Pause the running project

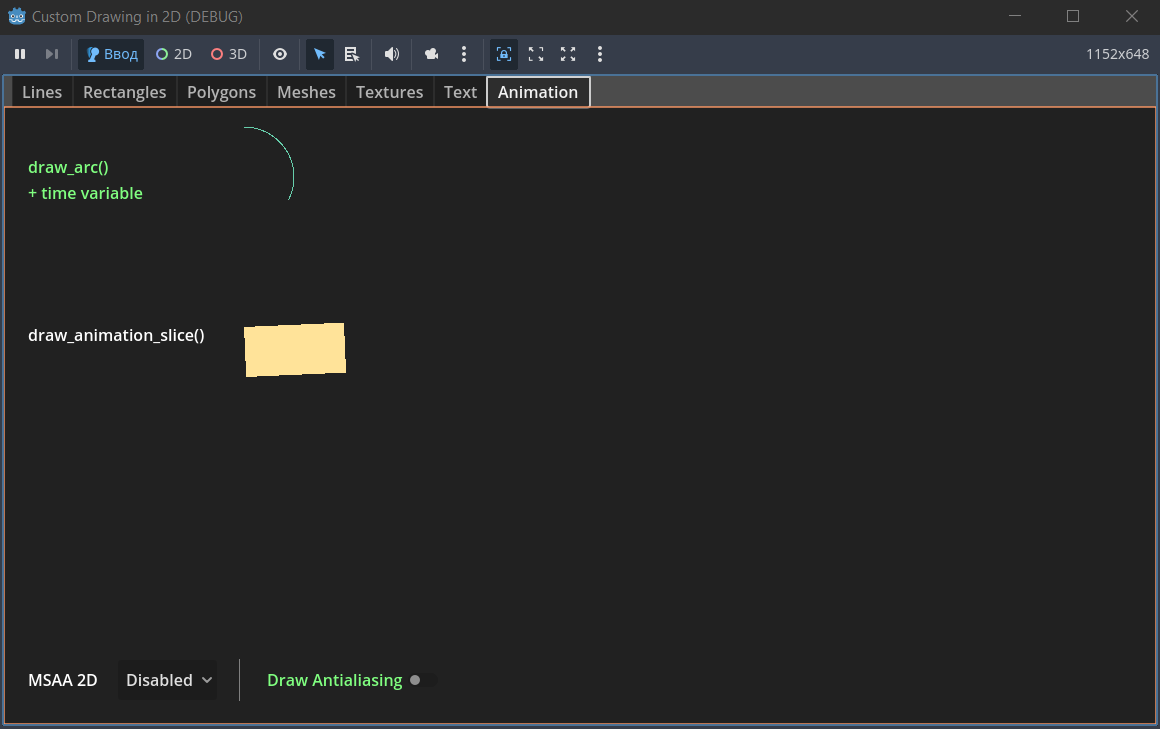point(20,54)
